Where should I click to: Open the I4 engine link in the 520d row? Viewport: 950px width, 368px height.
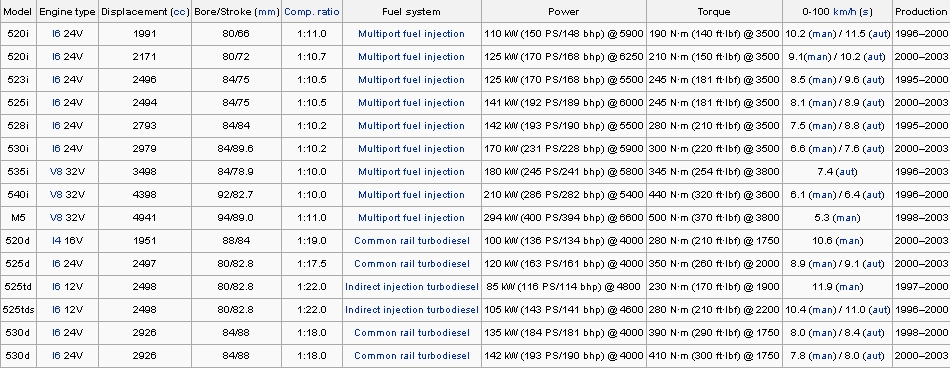[x=56, y=241]
